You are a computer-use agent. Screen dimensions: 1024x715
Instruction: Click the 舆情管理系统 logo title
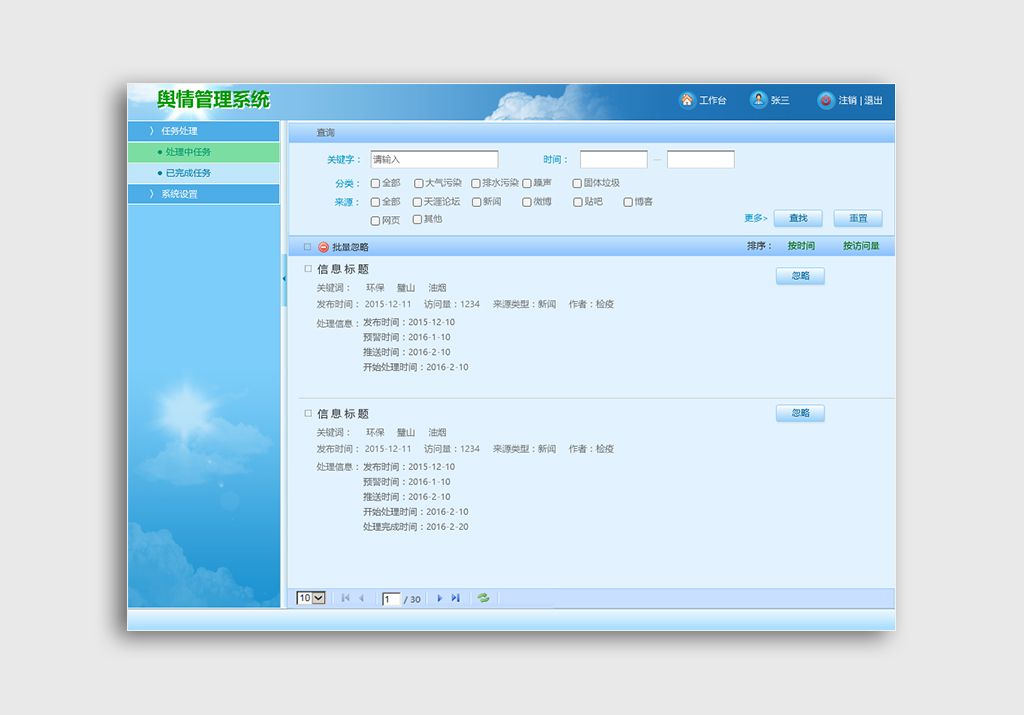[213, 99]
